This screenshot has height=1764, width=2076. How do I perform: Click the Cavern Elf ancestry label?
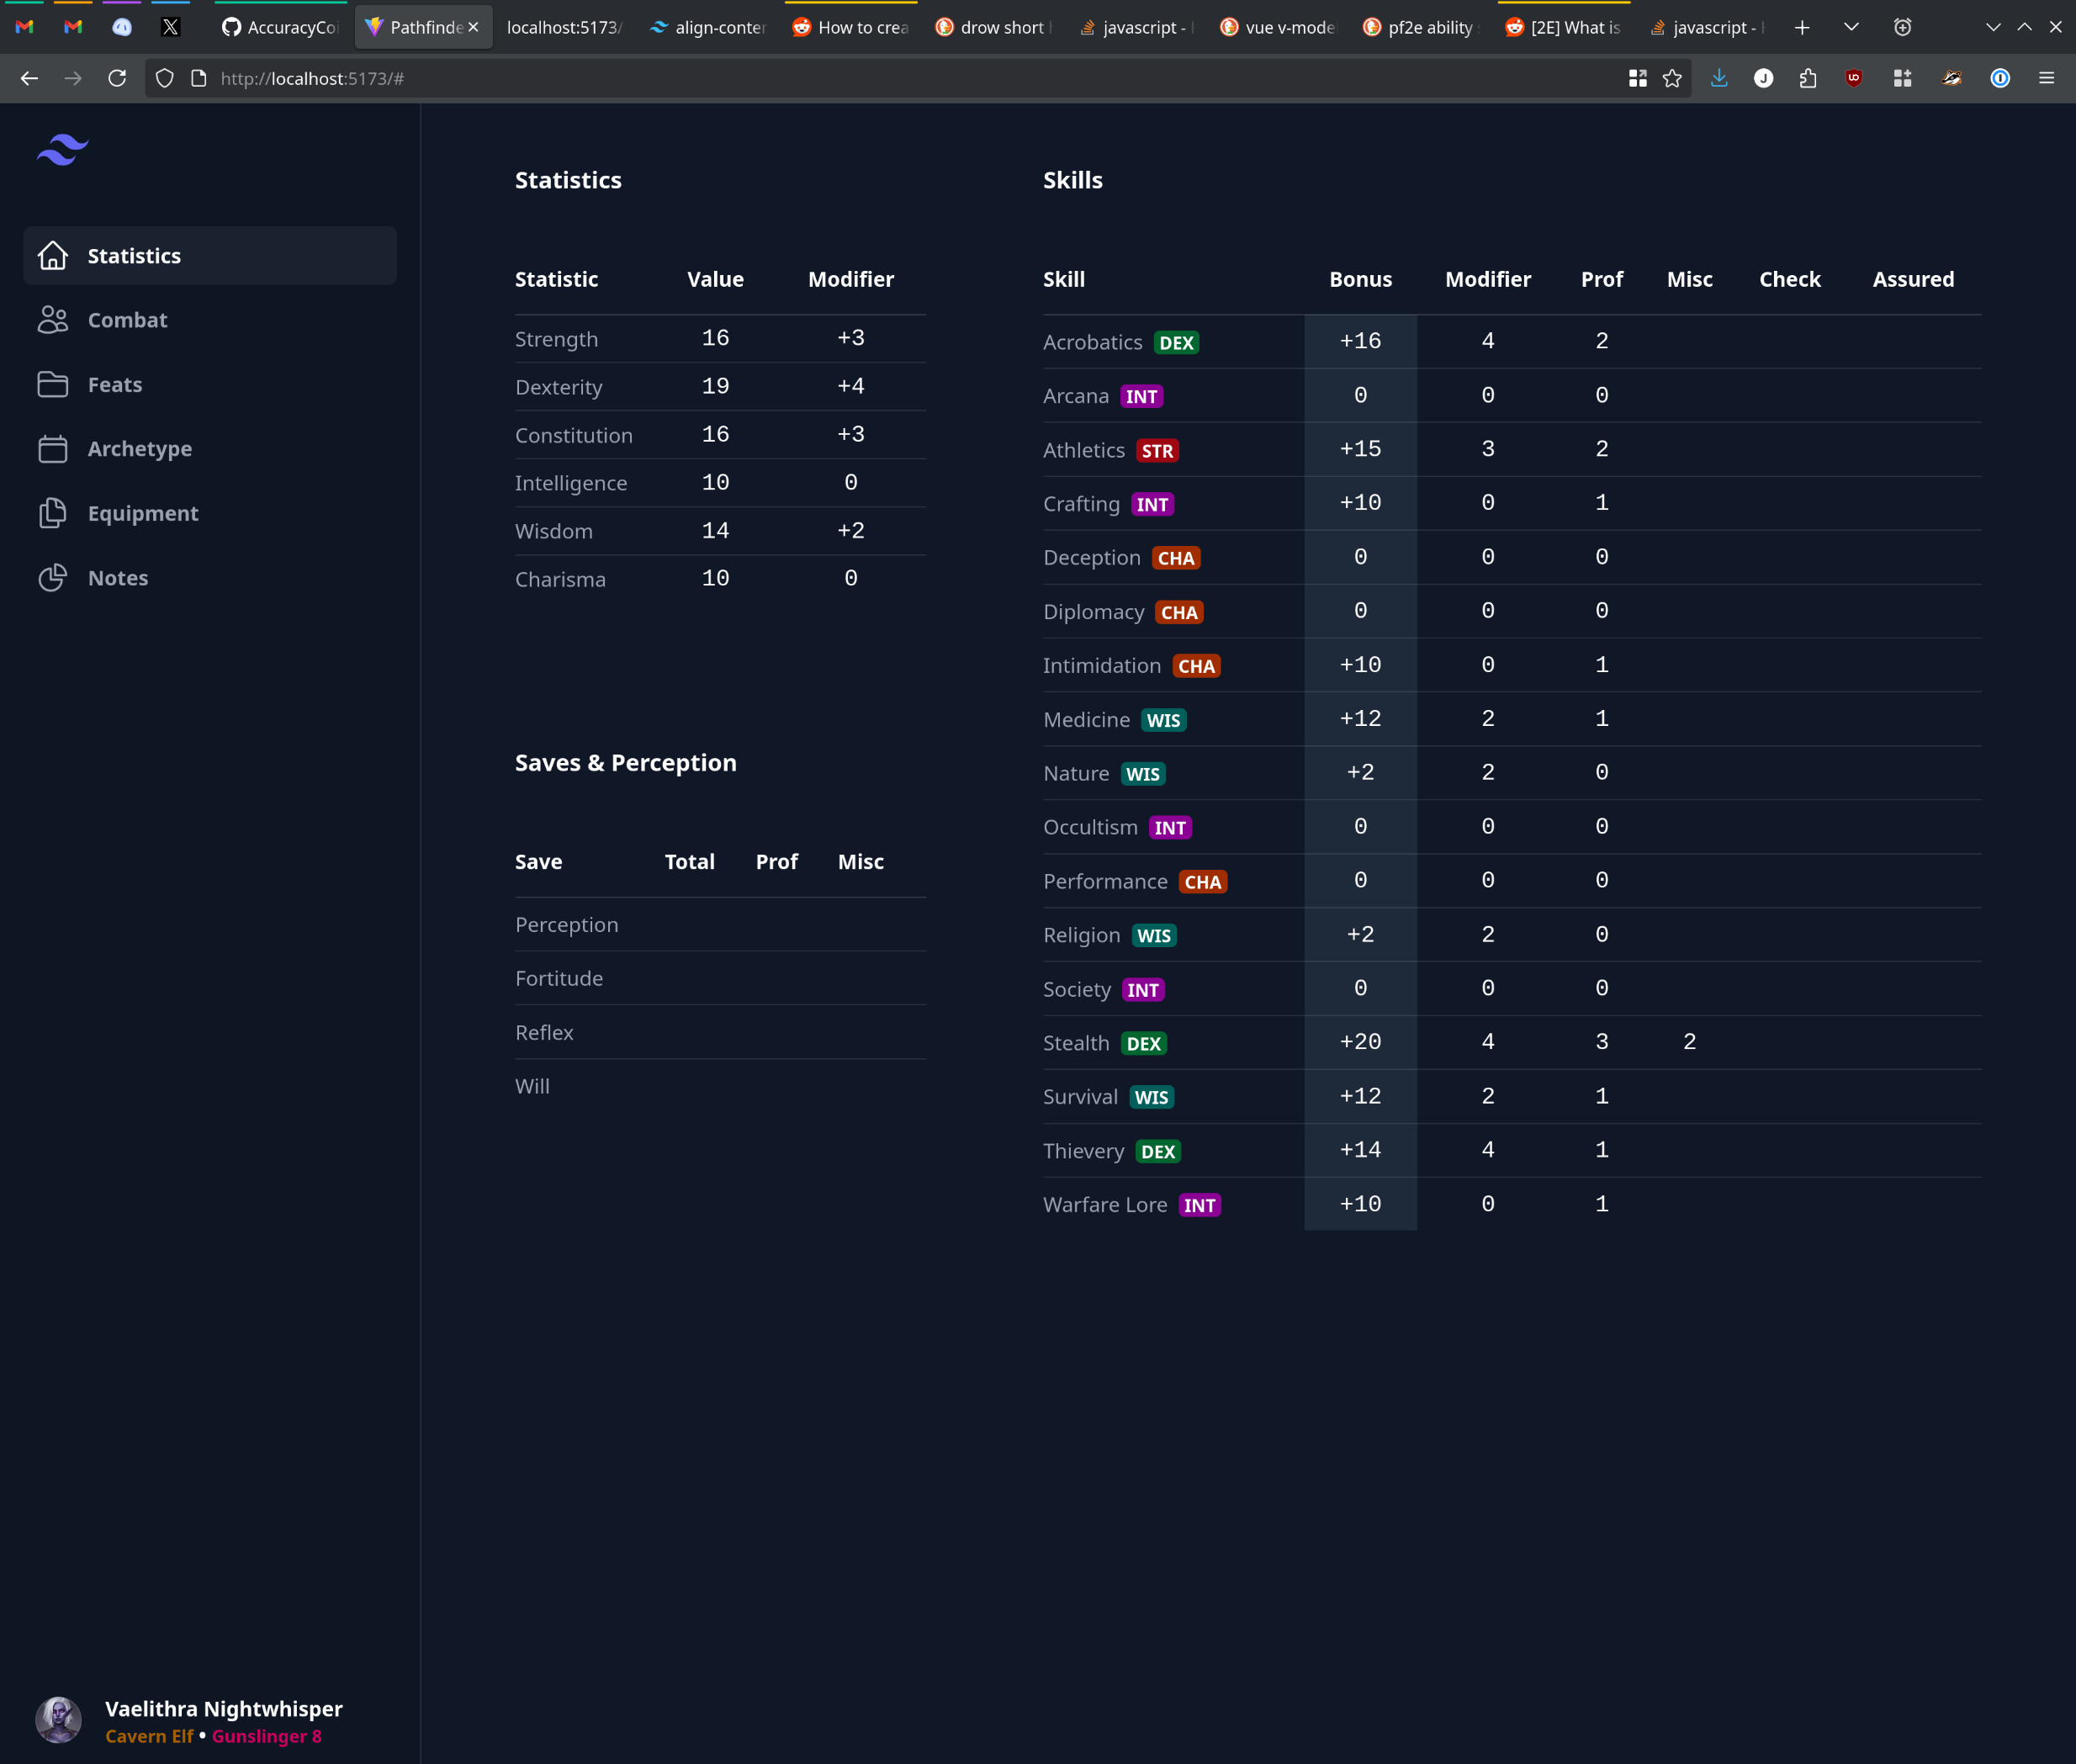coord(149,1736)
